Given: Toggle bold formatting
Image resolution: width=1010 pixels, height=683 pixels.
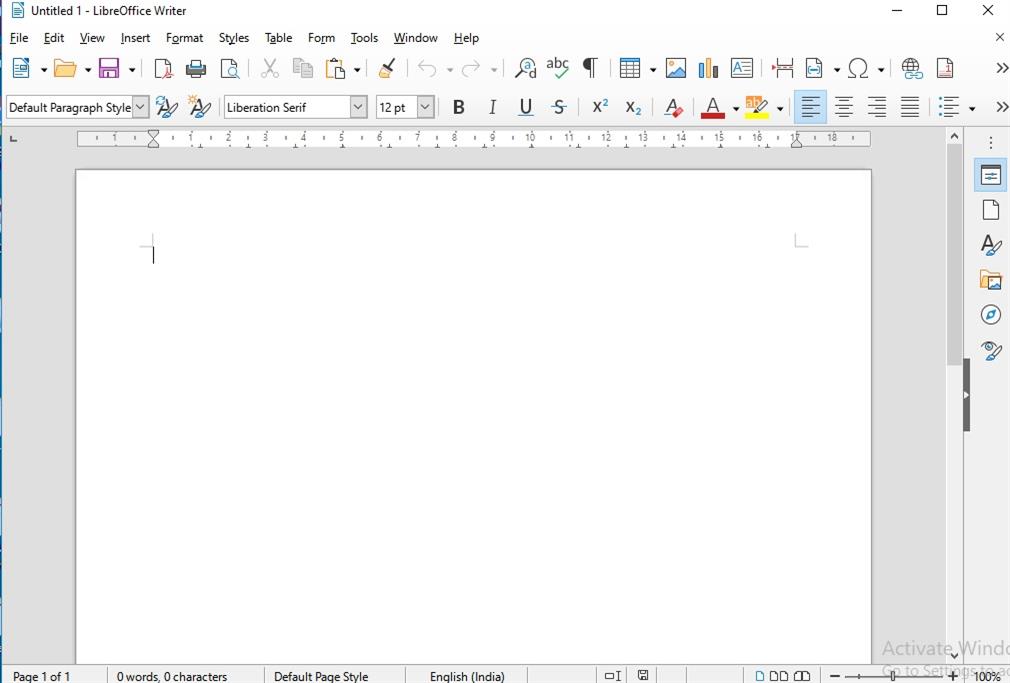Looking at the screenshot, I should coord(458,107).
